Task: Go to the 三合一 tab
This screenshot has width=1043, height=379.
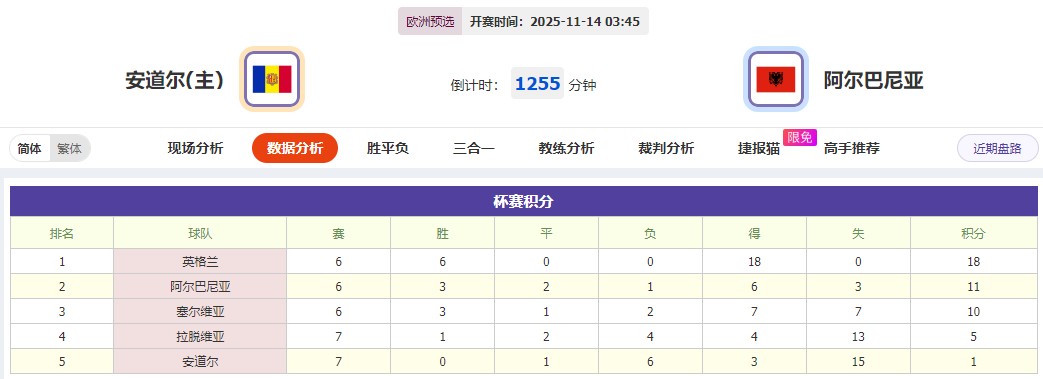Action: point(474,148)
